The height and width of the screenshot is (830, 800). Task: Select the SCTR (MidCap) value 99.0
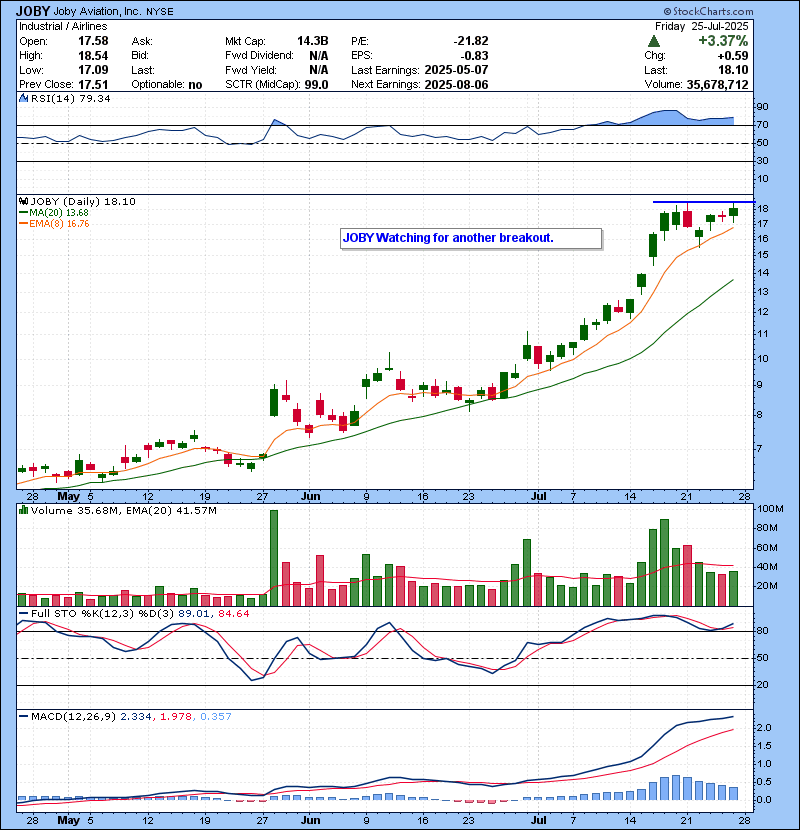tap(317, 85)
